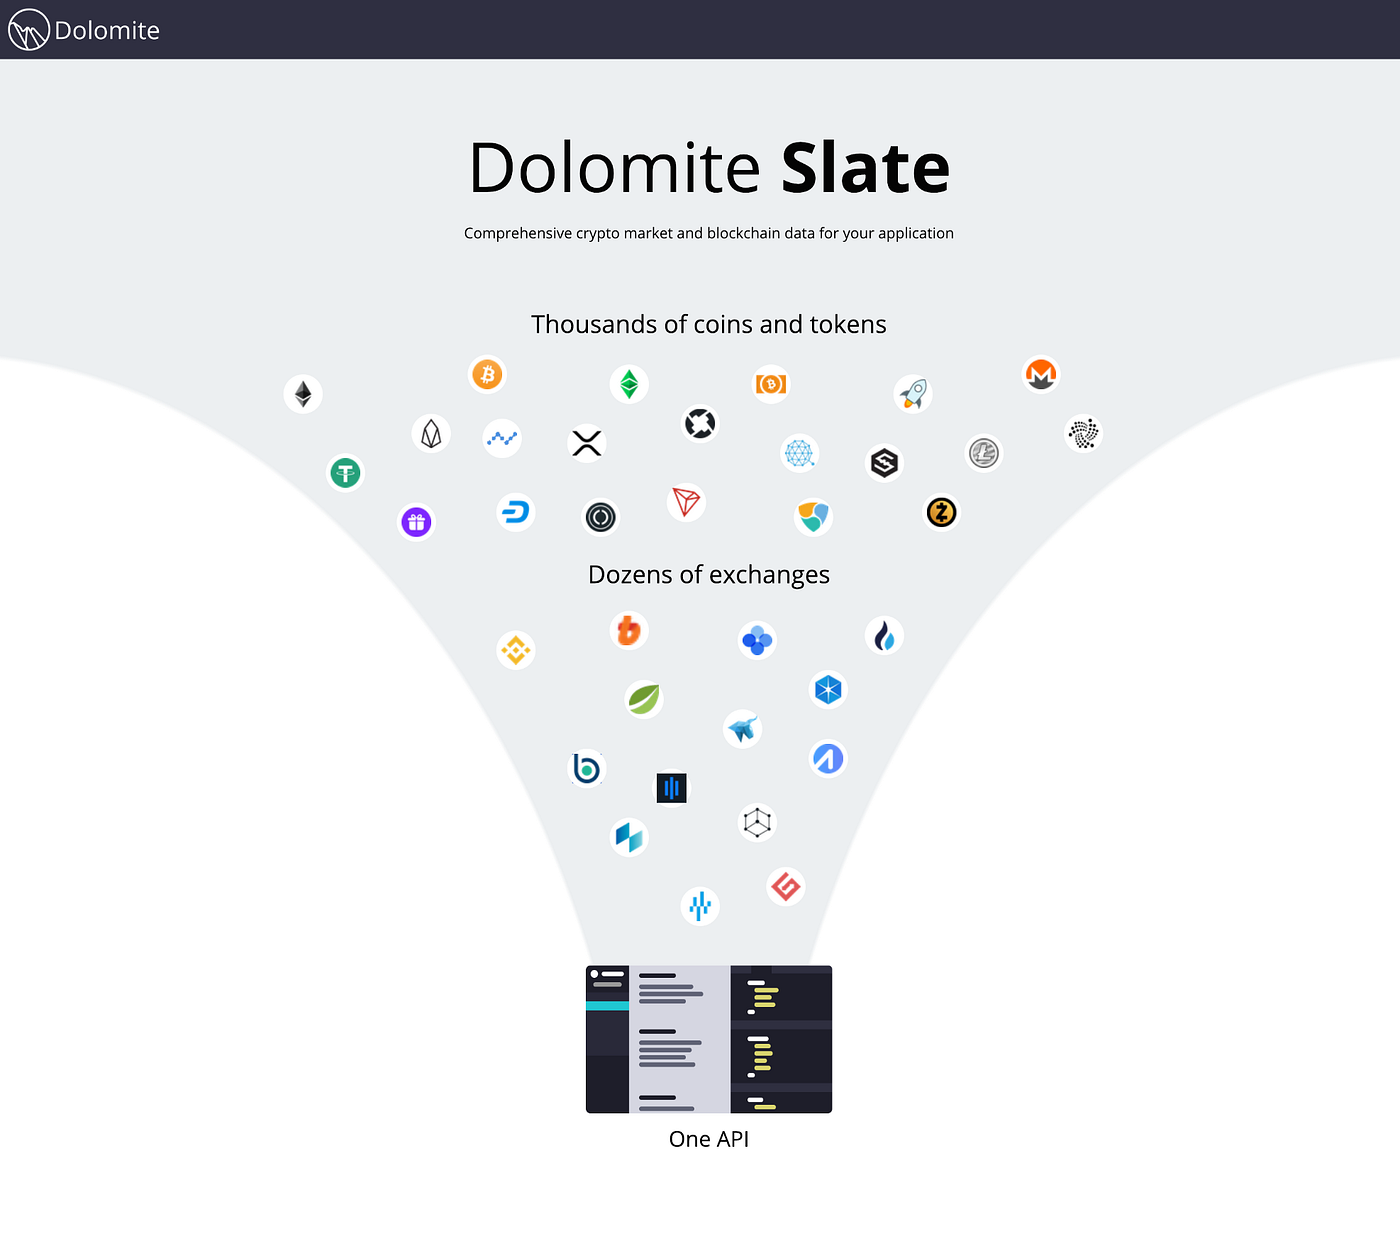Click the NEM coin icon

pyautogui.click(x=813, y=516)
